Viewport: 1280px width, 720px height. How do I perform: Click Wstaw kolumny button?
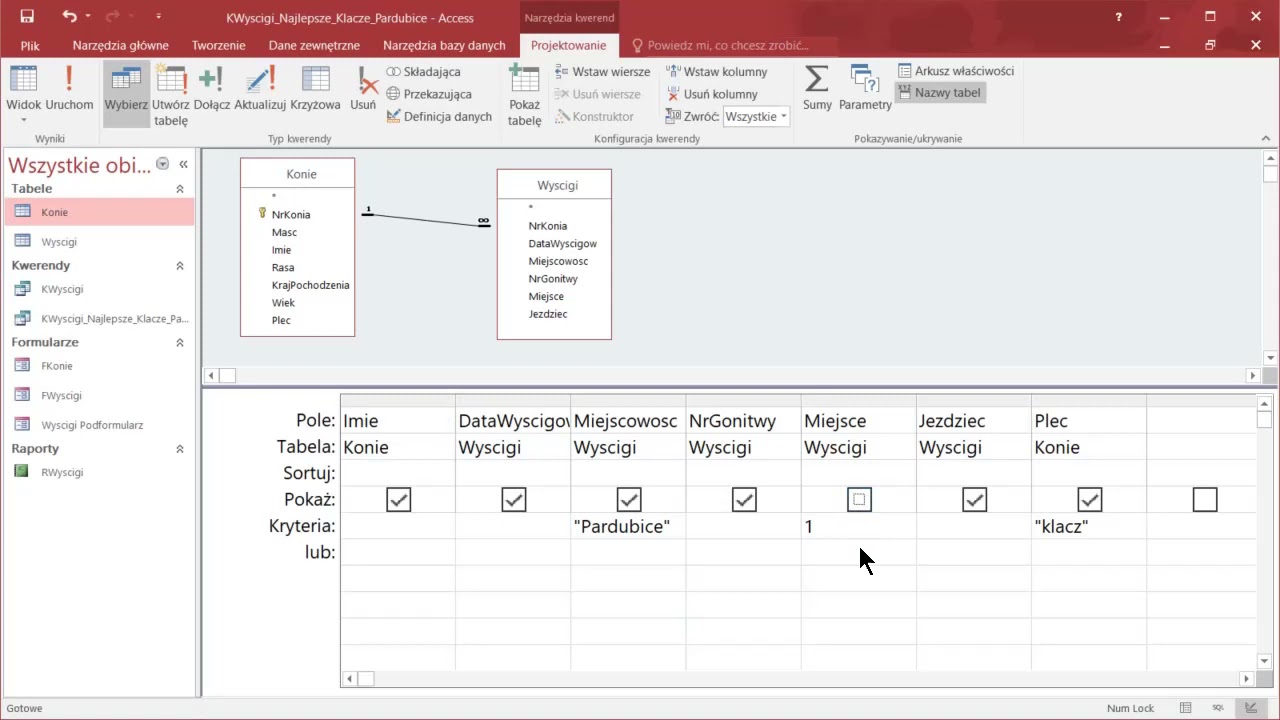[717, 72]
